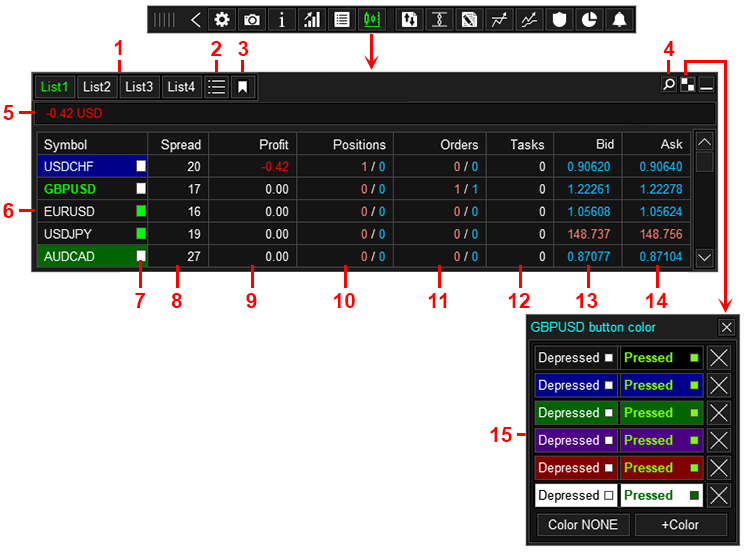
Task: Click the magnifier search icon in panel header
Action: click(x=668, y=85)
